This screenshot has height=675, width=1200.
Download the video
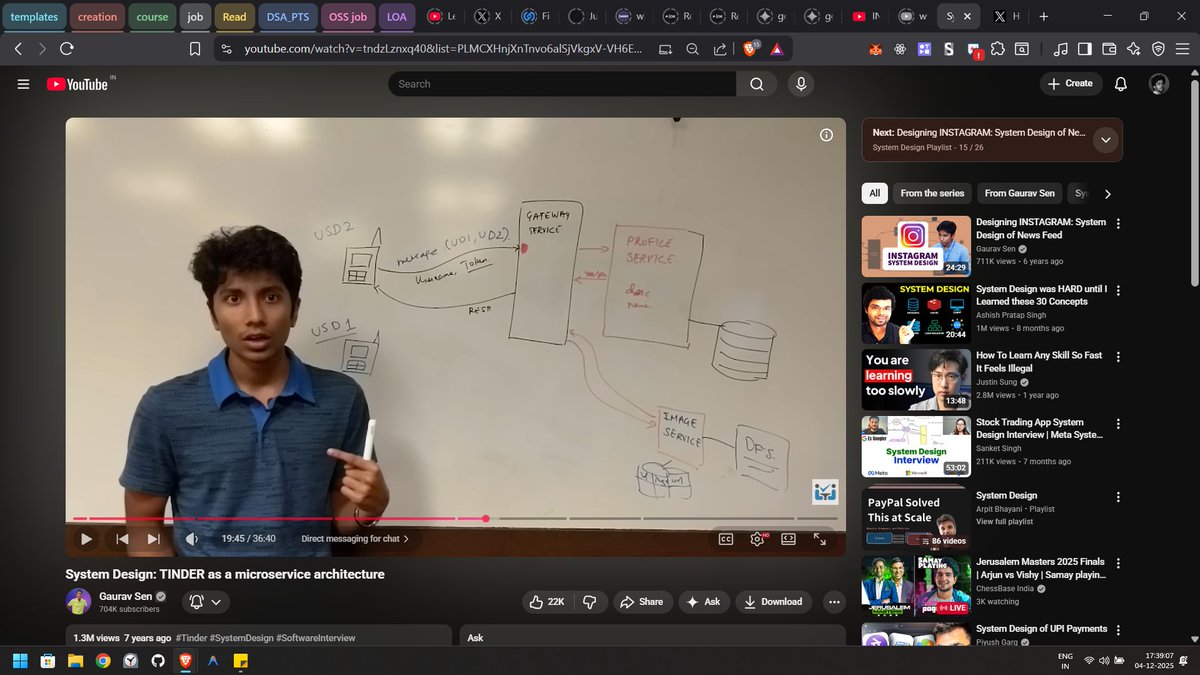[x=773, y=602]
